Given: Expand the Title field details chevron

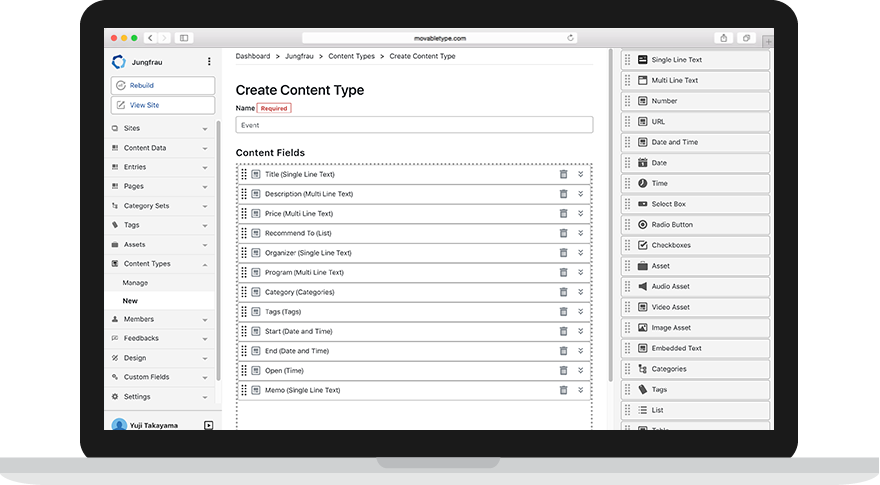Looking at the screenshot, I should click(x=581, y=174).
